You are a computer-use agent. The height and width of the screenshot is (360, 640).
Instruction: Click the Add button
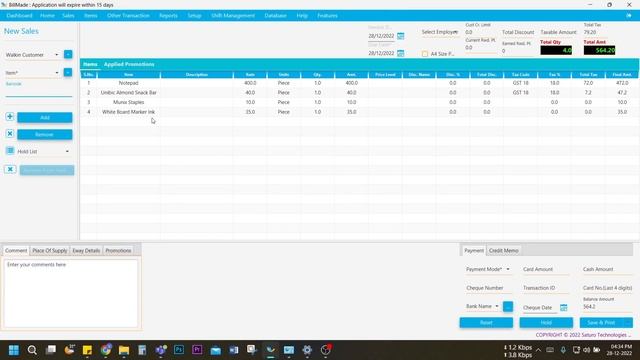tap(45, 118)
